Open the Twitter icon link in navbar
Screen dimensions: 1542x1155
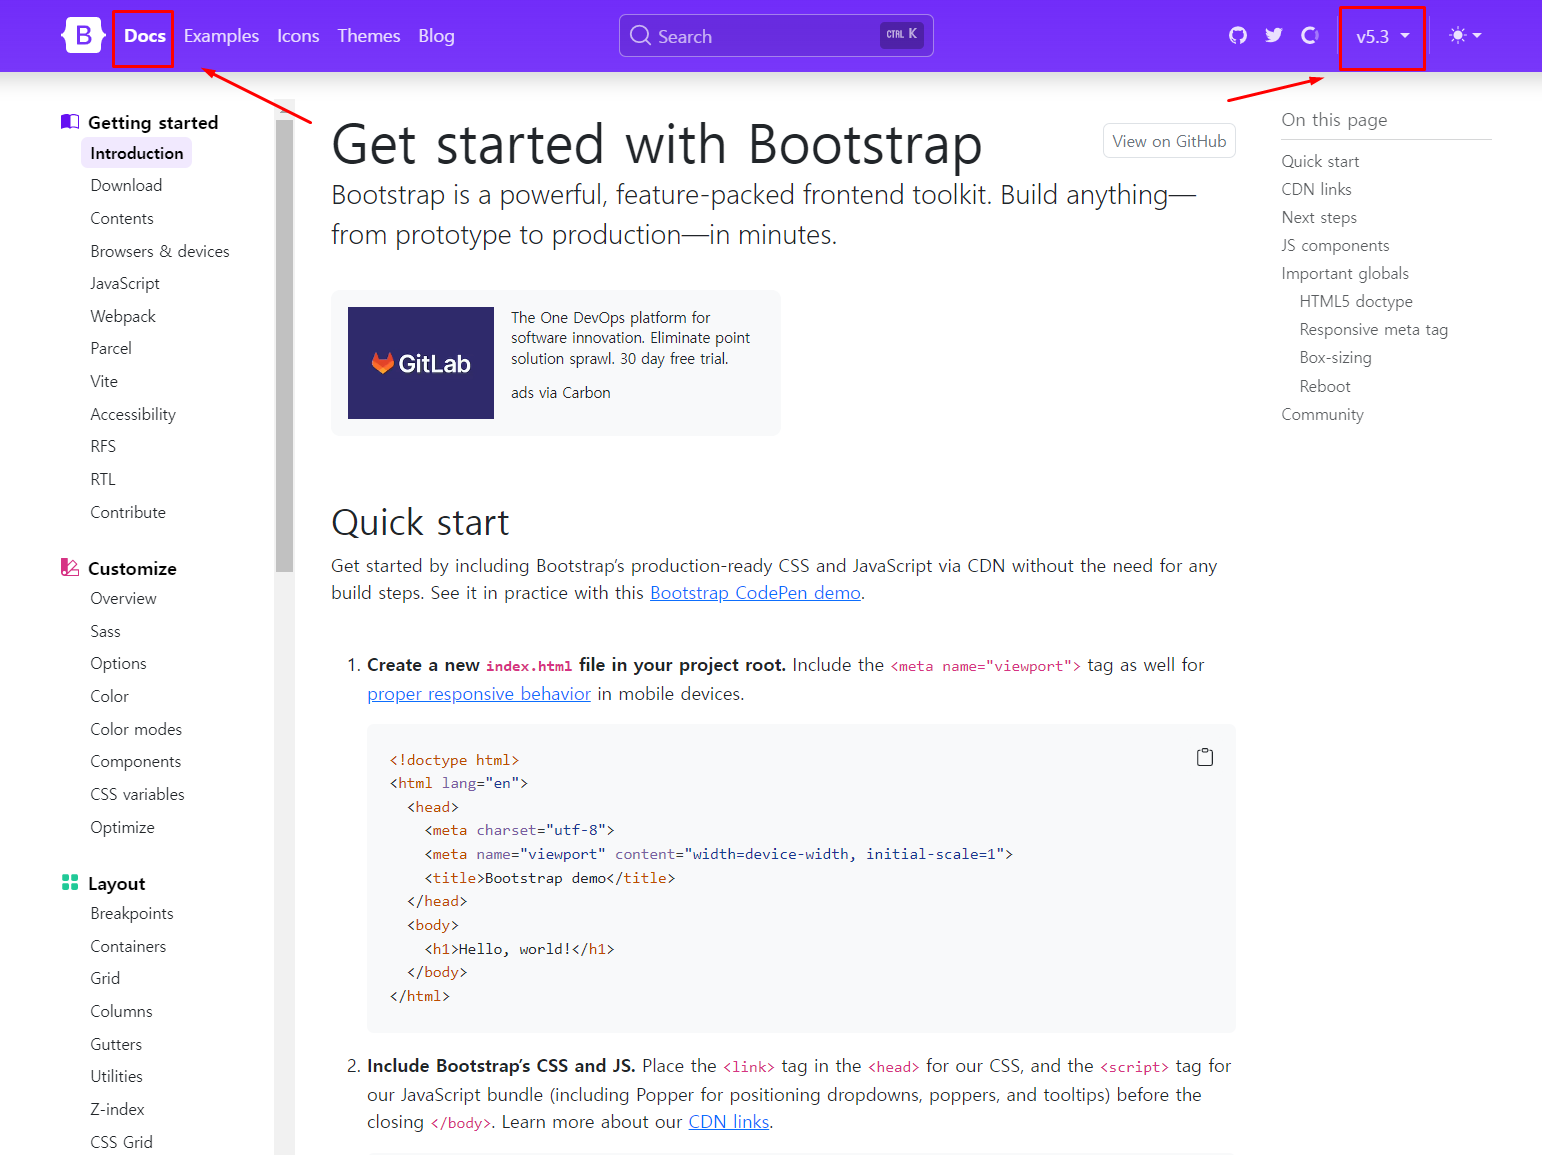1273,36
